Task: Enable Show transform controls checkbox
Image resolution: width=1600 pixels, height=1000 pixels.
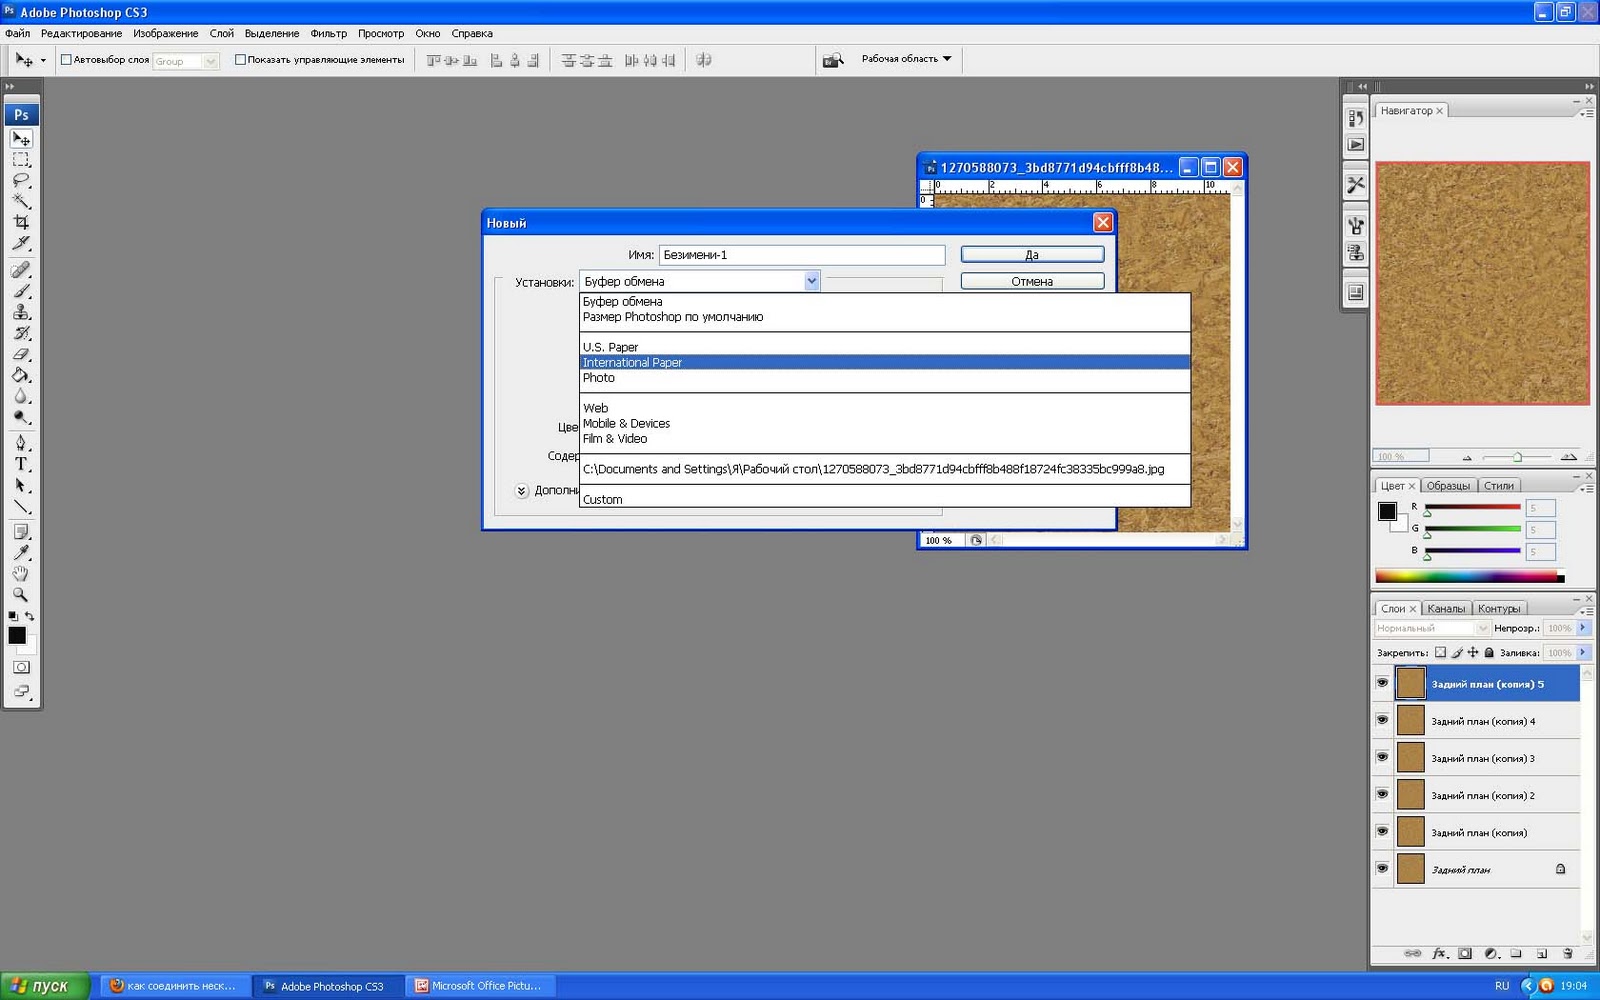Action: [x=240, y=60]
